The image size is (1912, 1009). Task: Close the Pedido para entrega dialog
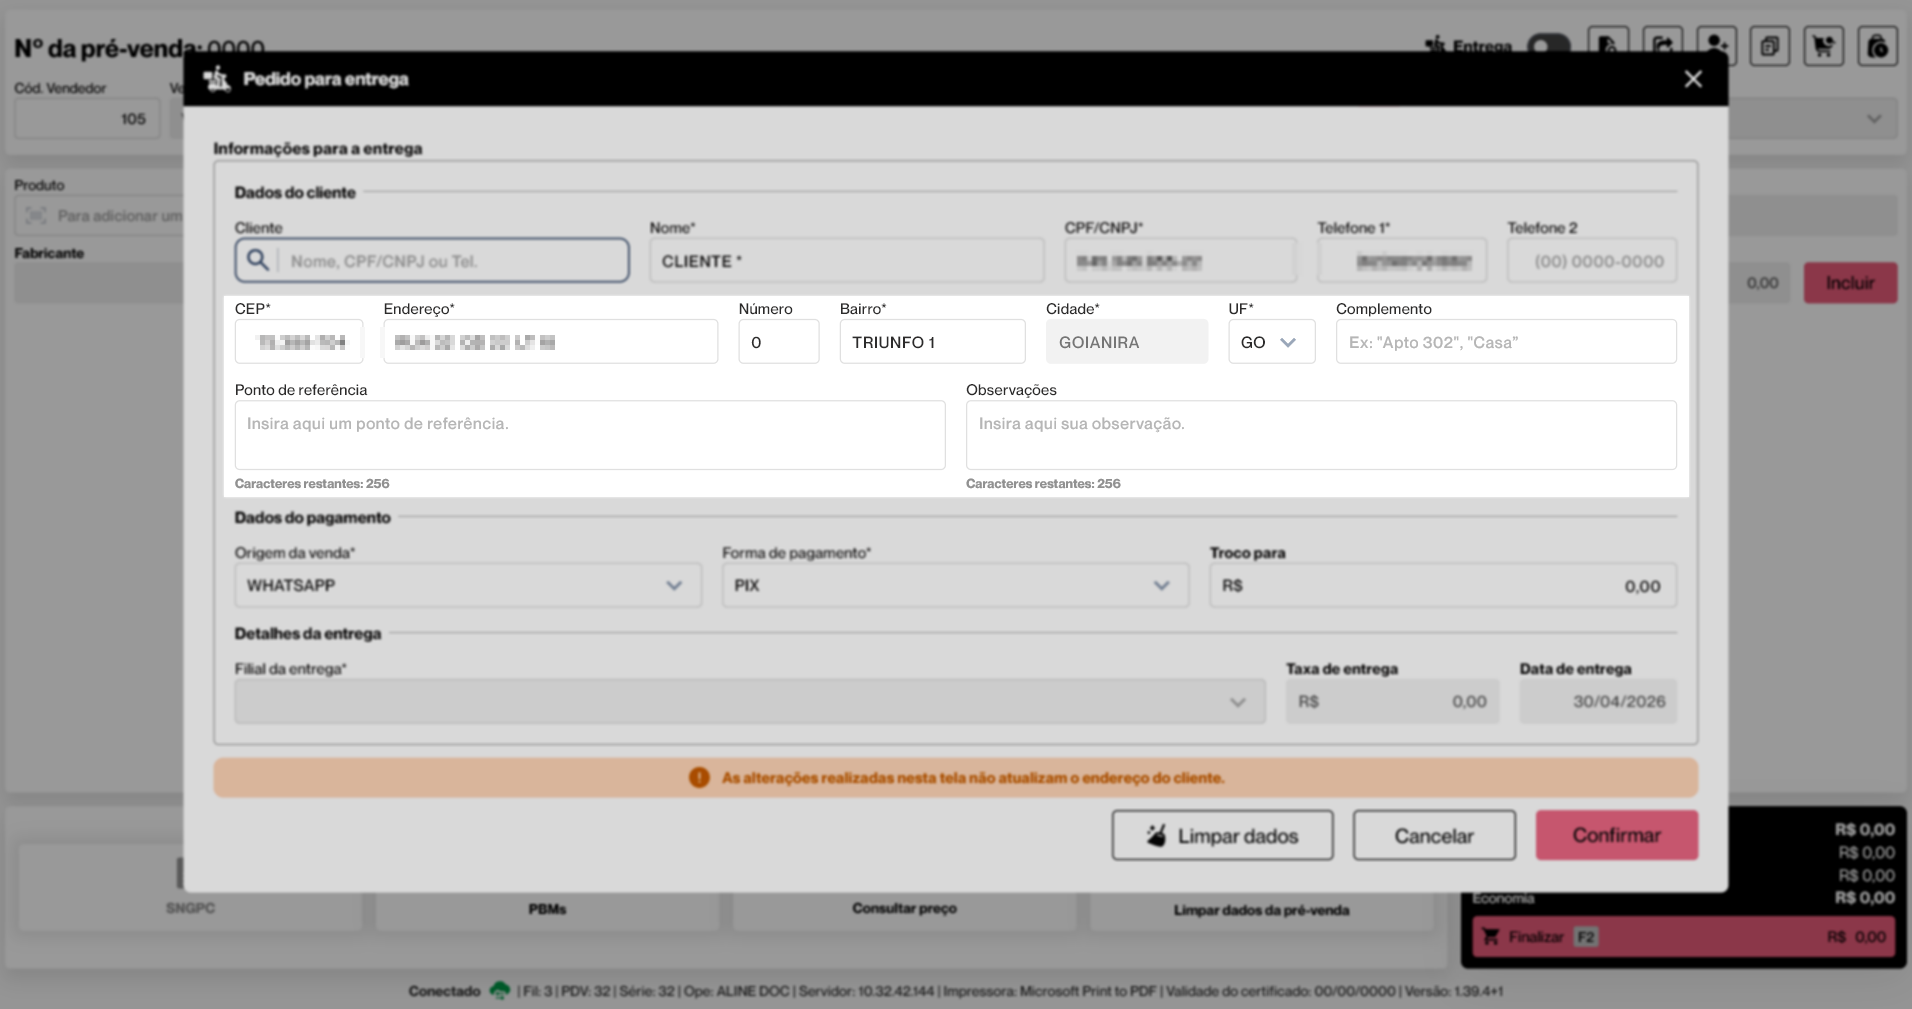[1693, 79]
